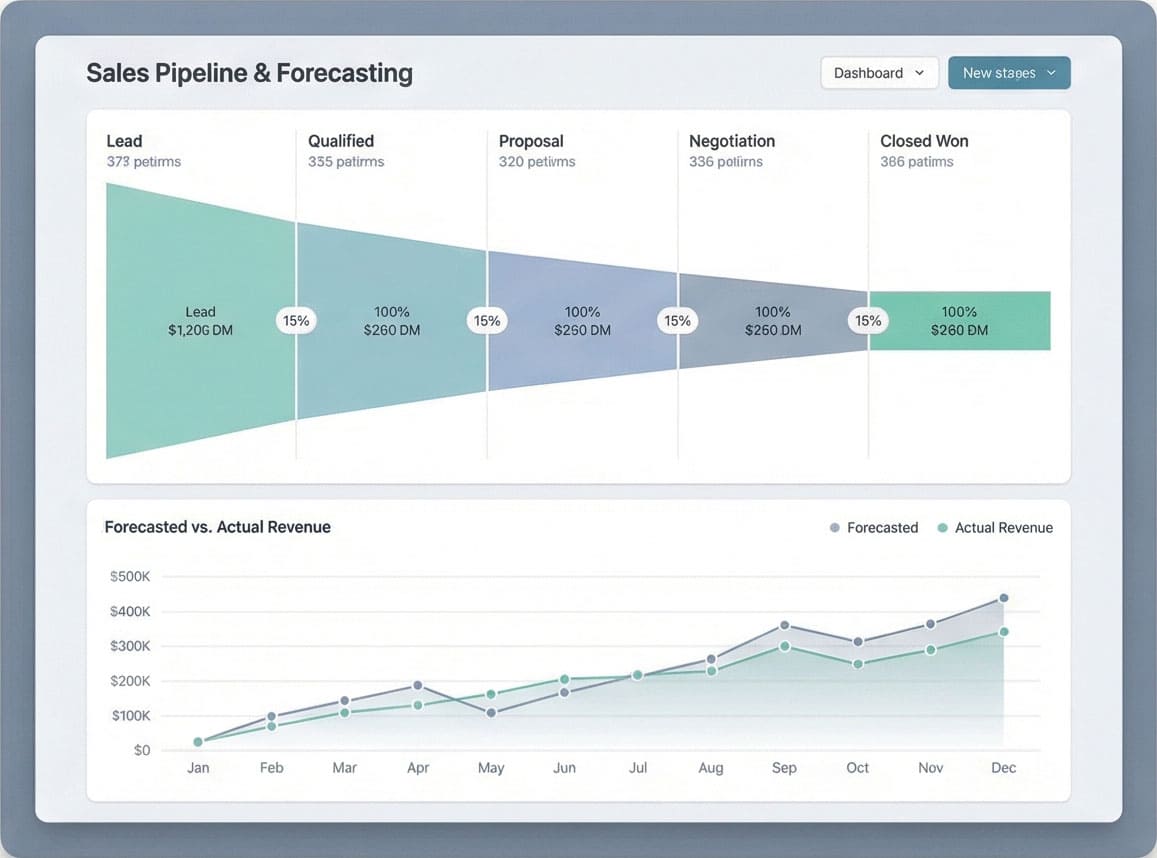Viewport: 1157px width, 858px height.
Task: Click the $1,200 DM value in Lead segment
Action: click(201, 329)
